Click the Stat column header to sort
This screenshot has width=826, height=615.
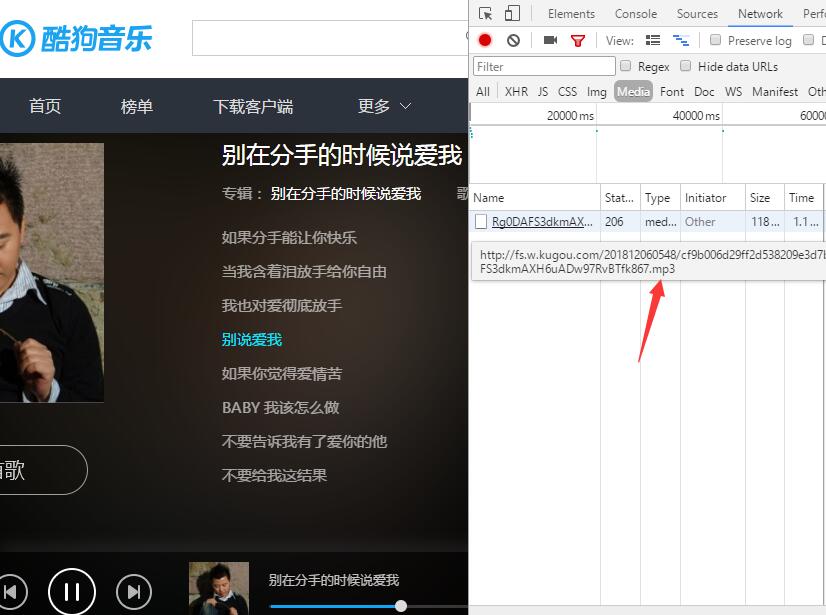point(618,197)
